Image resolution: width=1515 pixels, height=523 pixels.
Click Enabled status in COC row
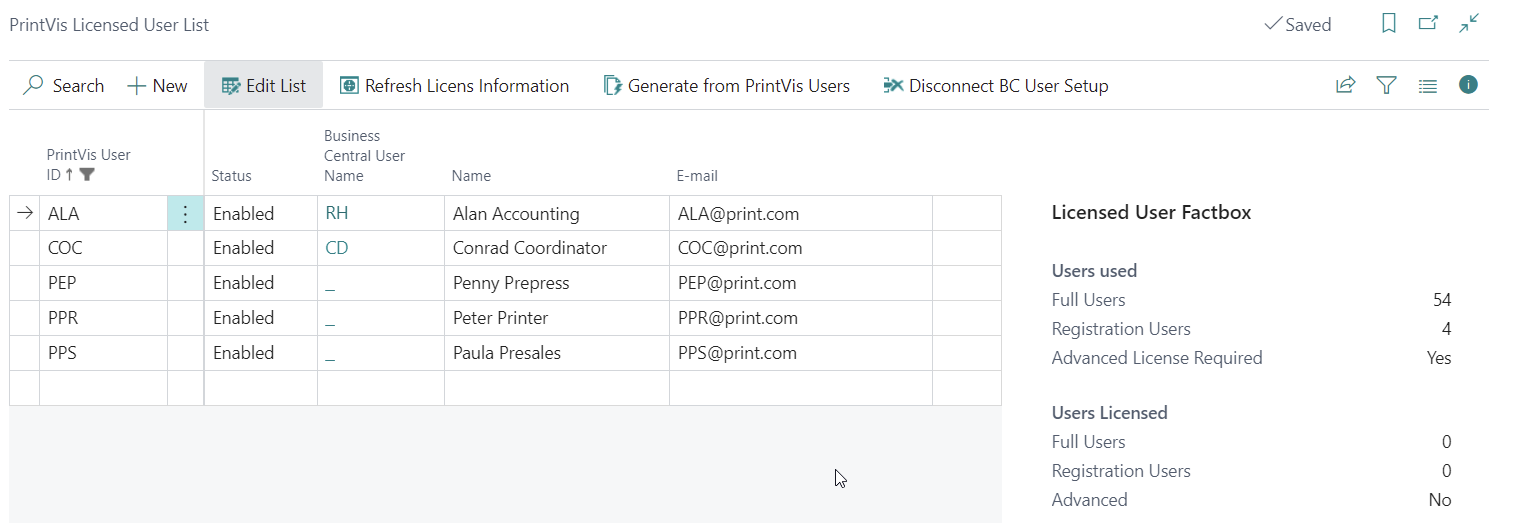point(261,248)
